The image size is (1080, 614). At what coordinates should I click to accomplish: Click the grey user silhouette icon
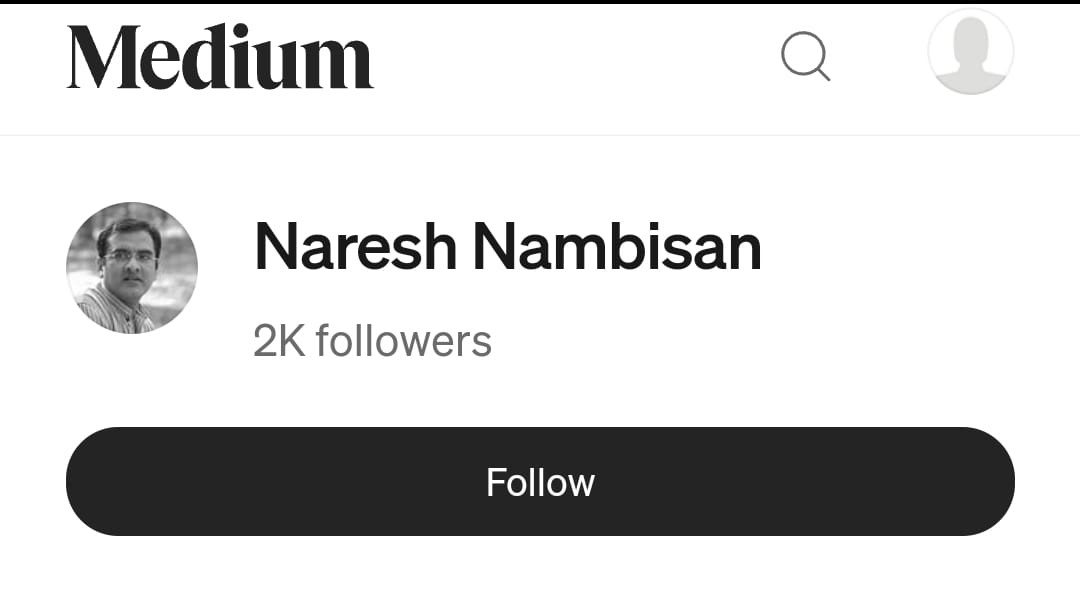[970, 53]
